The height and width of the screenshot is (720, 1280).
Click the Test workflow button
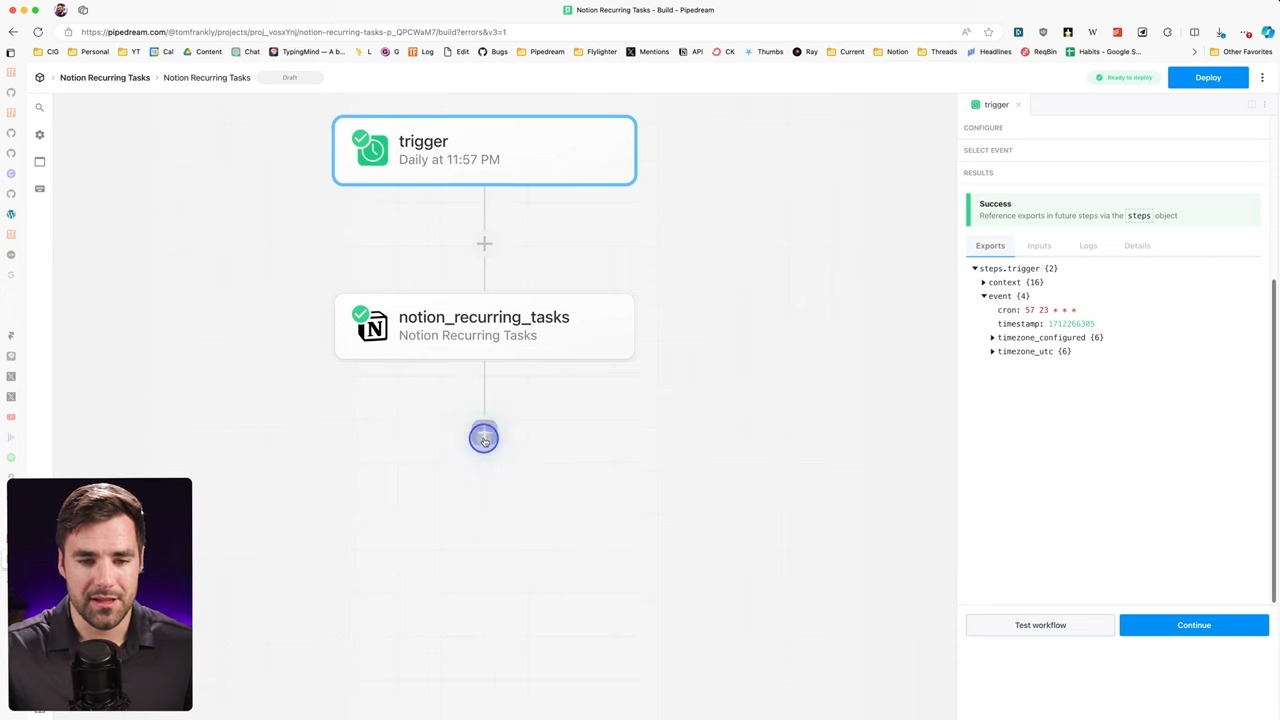(1040, 625)
